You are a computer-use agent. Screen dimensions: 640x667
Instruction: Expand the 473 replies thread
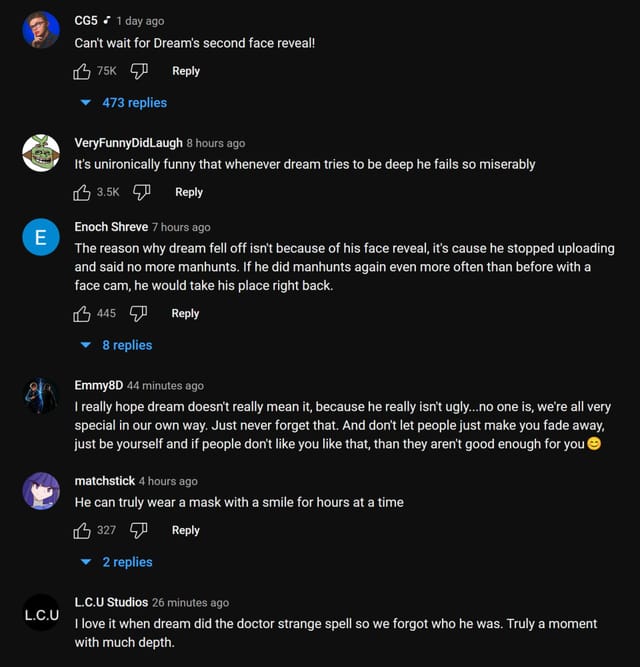(x=124, y=103)
